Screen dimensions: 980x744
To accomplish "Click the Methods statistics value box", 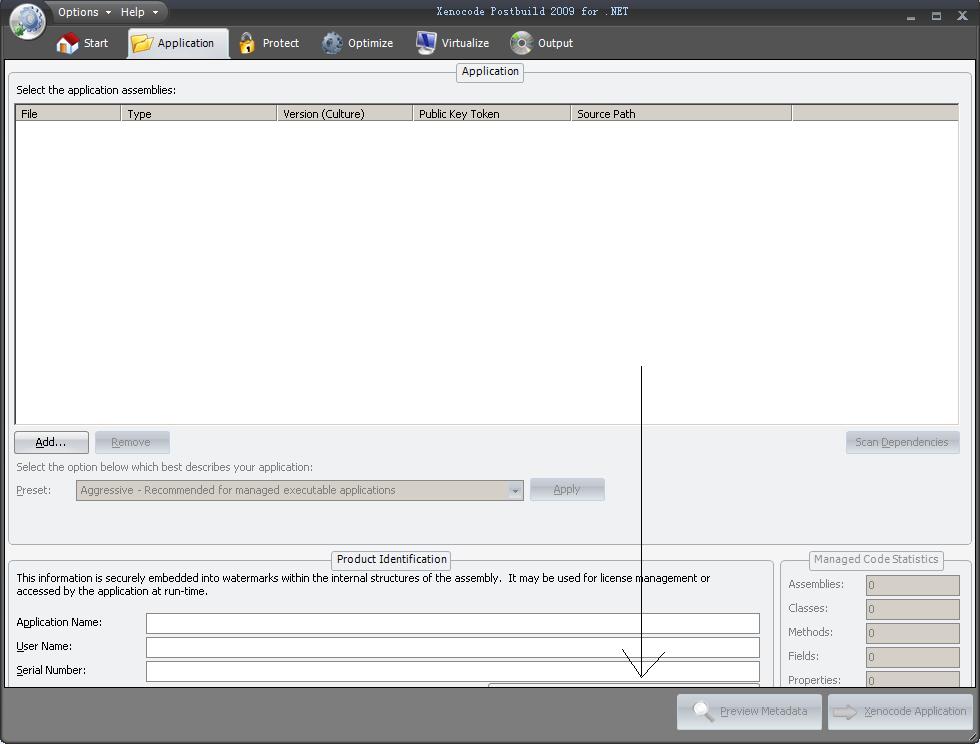I will [912, 633].
